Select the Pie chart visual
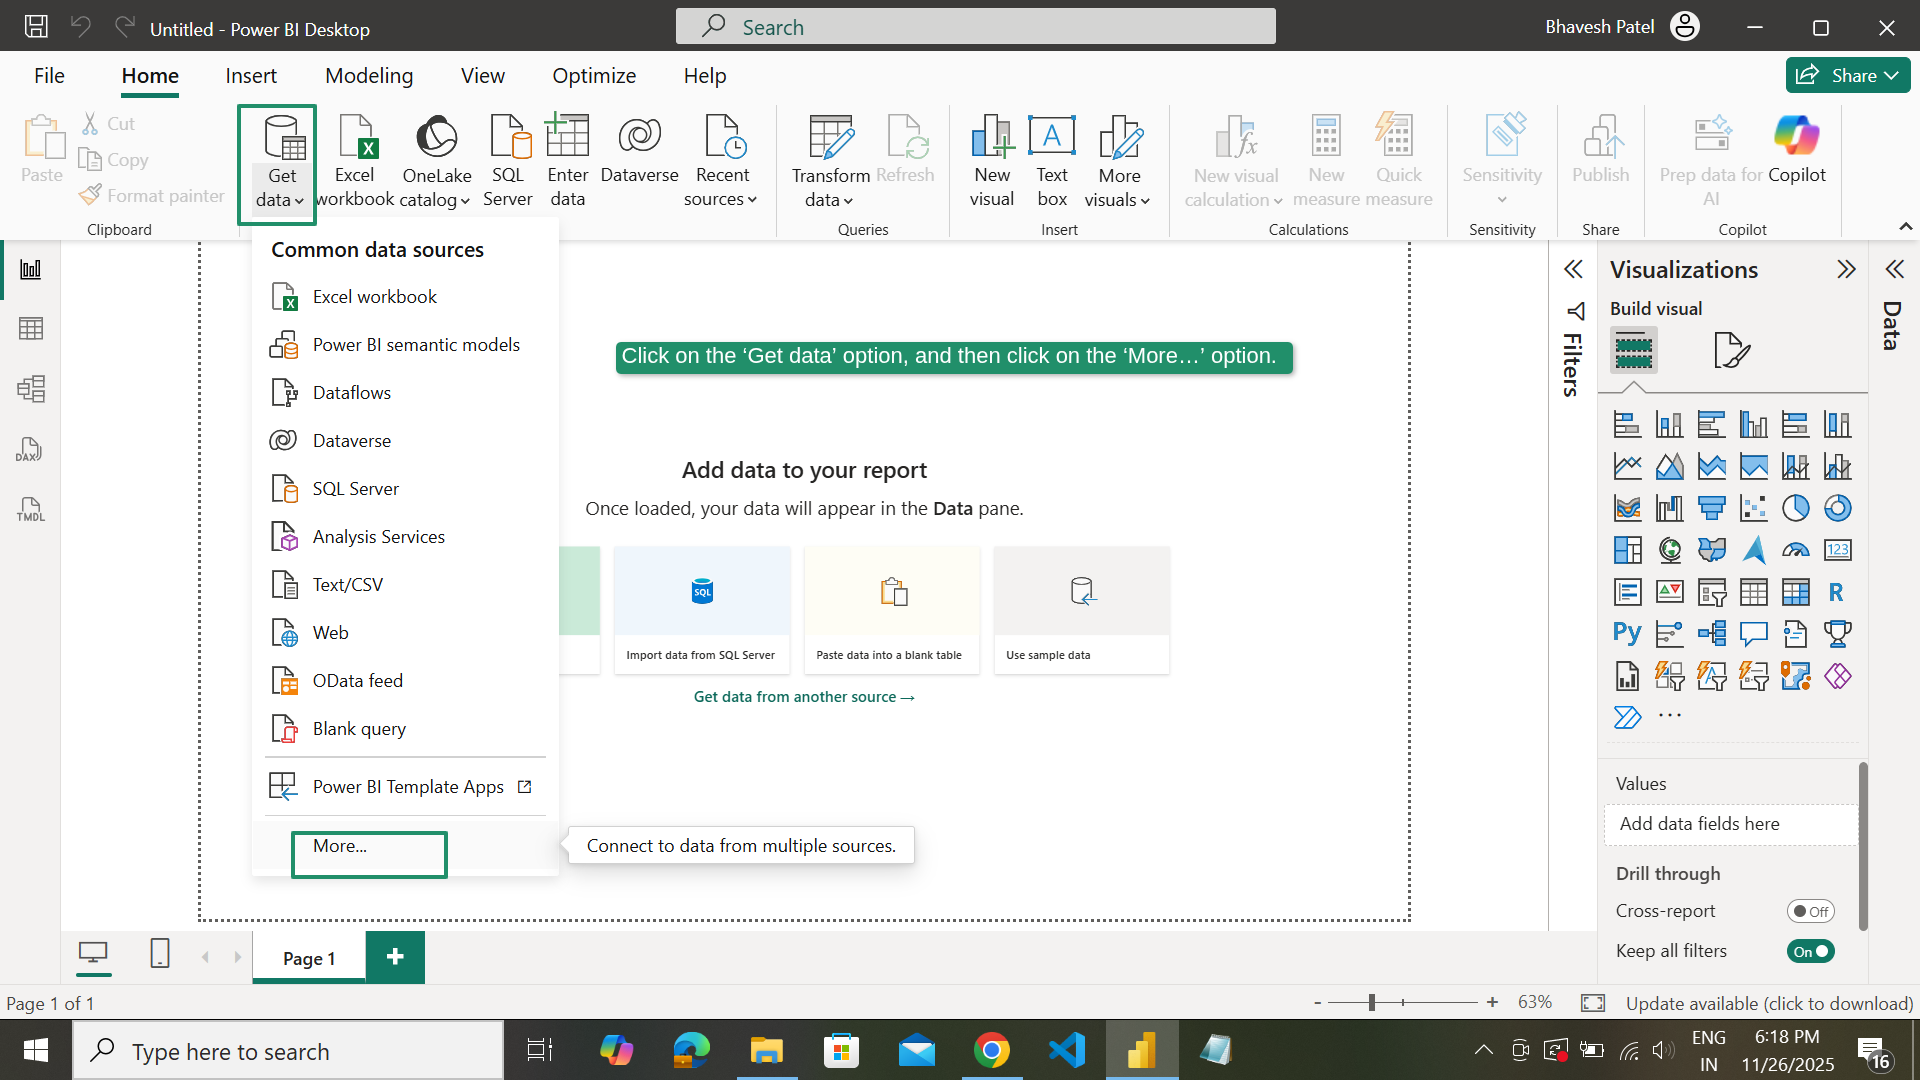1920x1080 pixels. pos(1797,508)
